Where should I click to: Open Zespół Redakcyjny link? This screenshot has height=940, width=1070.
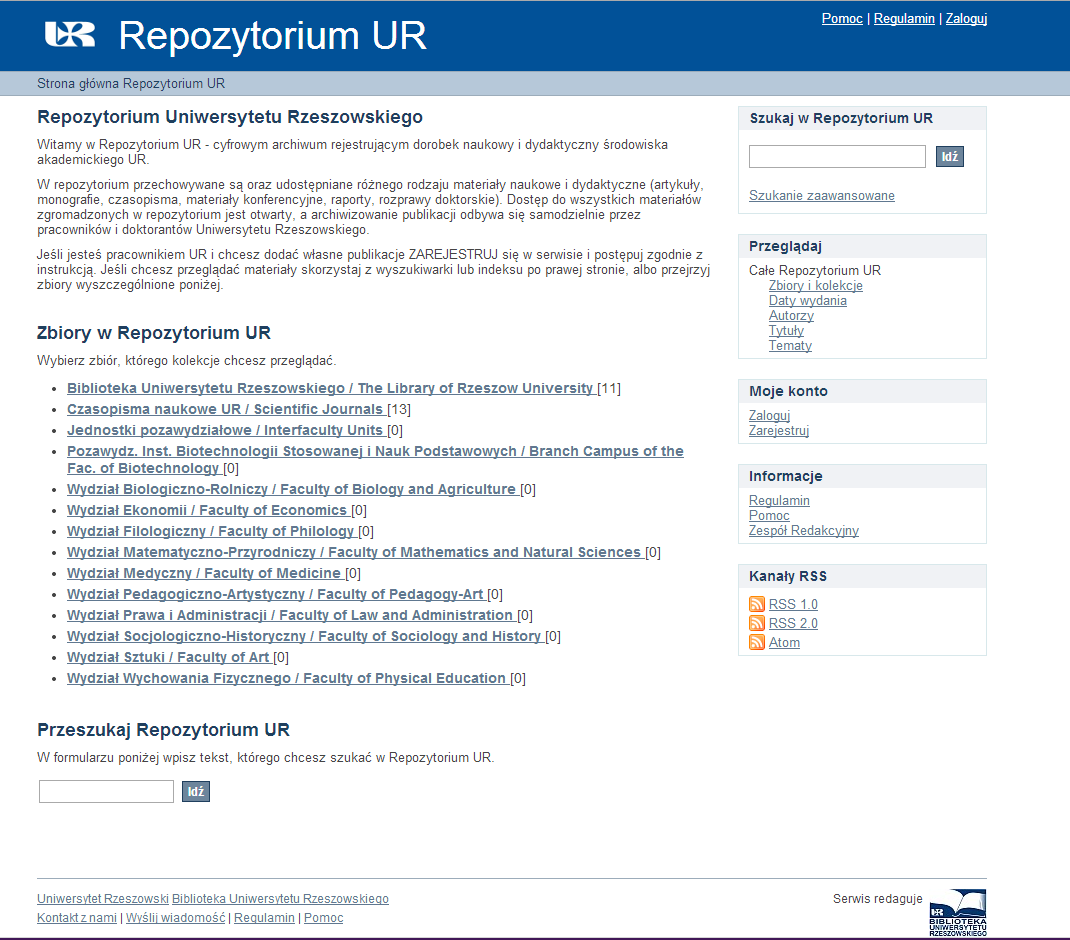click(x=803, y=530)
